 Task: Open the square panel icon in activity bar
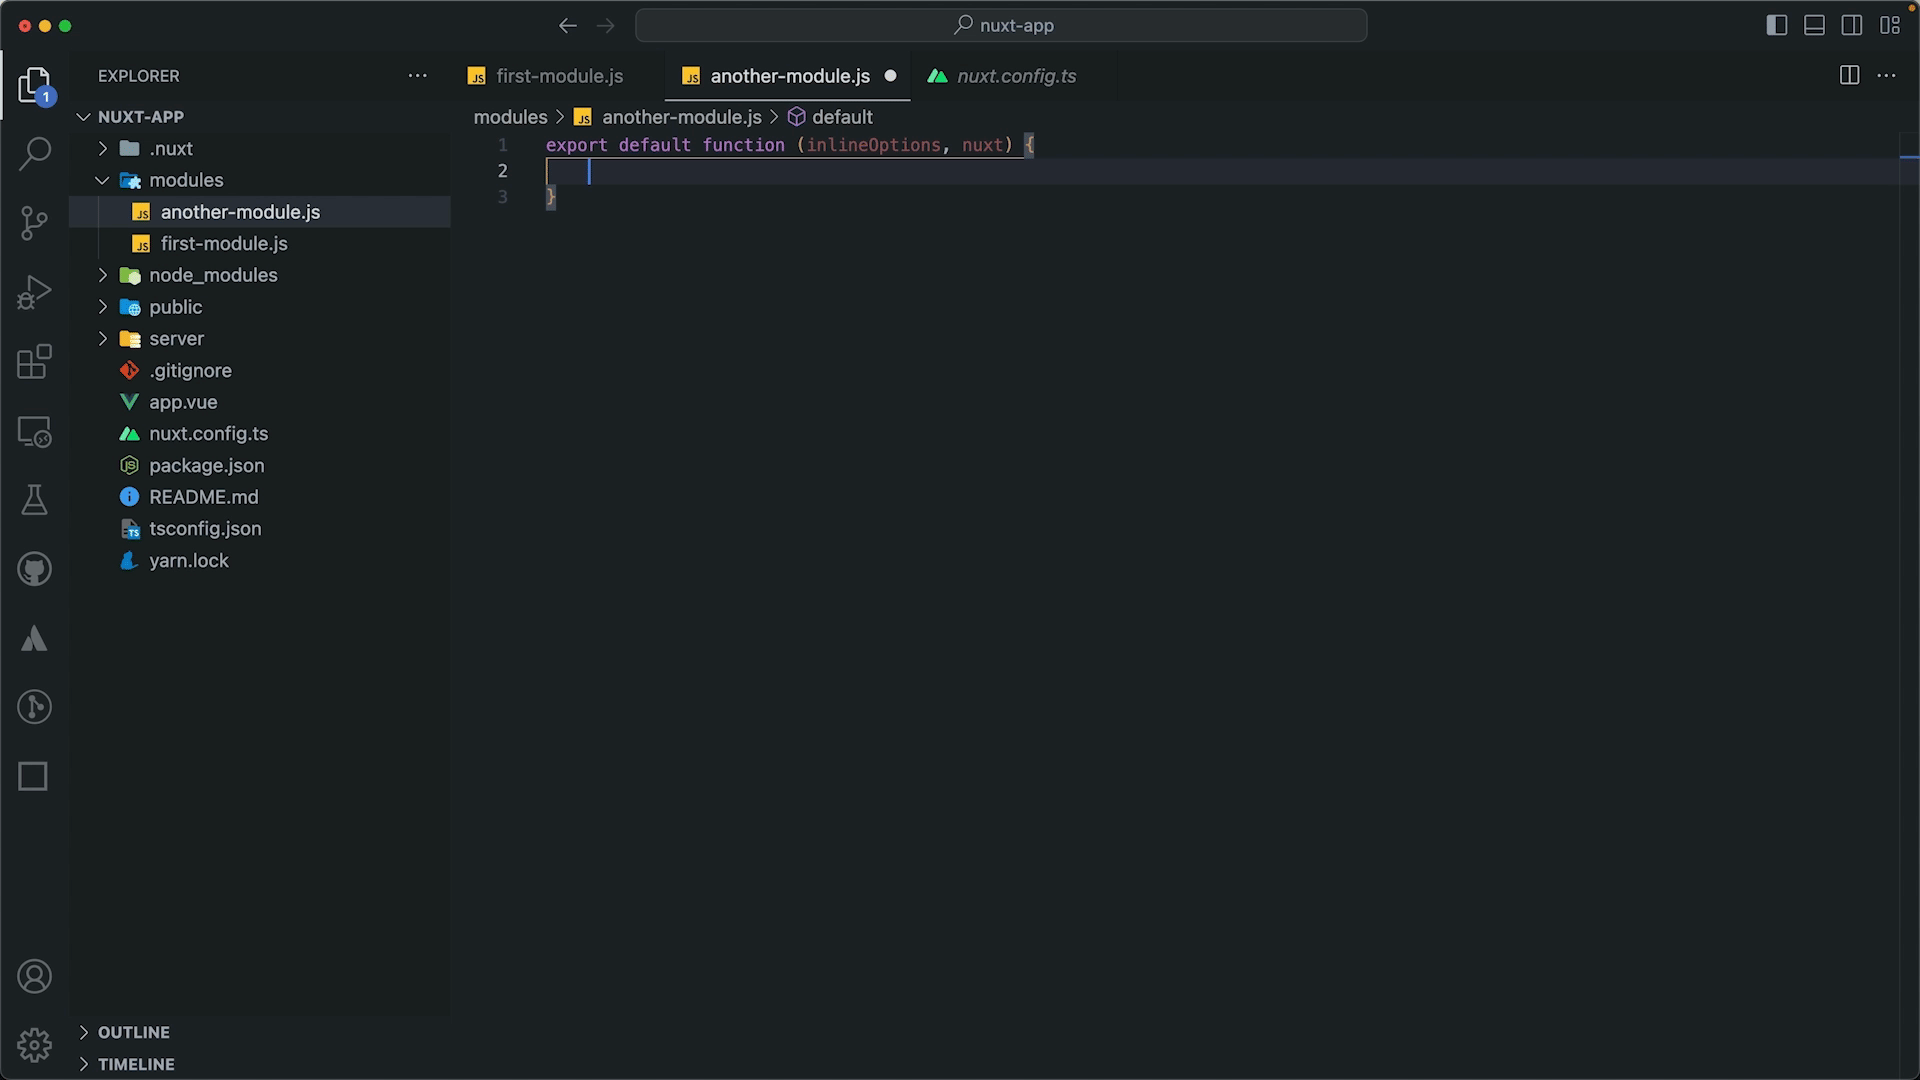point(34,776)
